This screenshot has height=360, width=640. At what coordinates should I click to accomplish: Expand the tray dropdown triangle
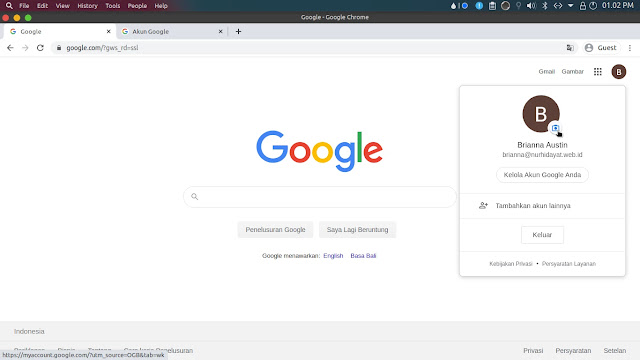571,6
